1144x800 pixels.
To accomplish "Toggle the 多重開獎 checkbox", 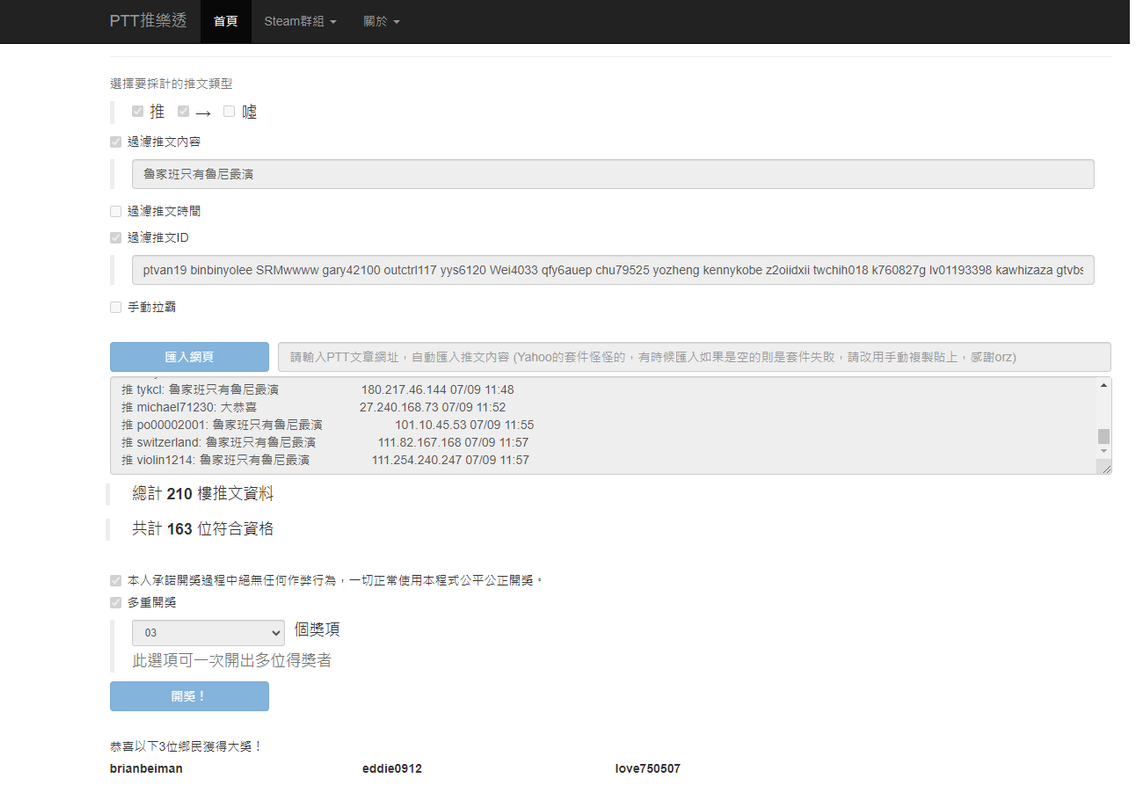I will [115, 602].
